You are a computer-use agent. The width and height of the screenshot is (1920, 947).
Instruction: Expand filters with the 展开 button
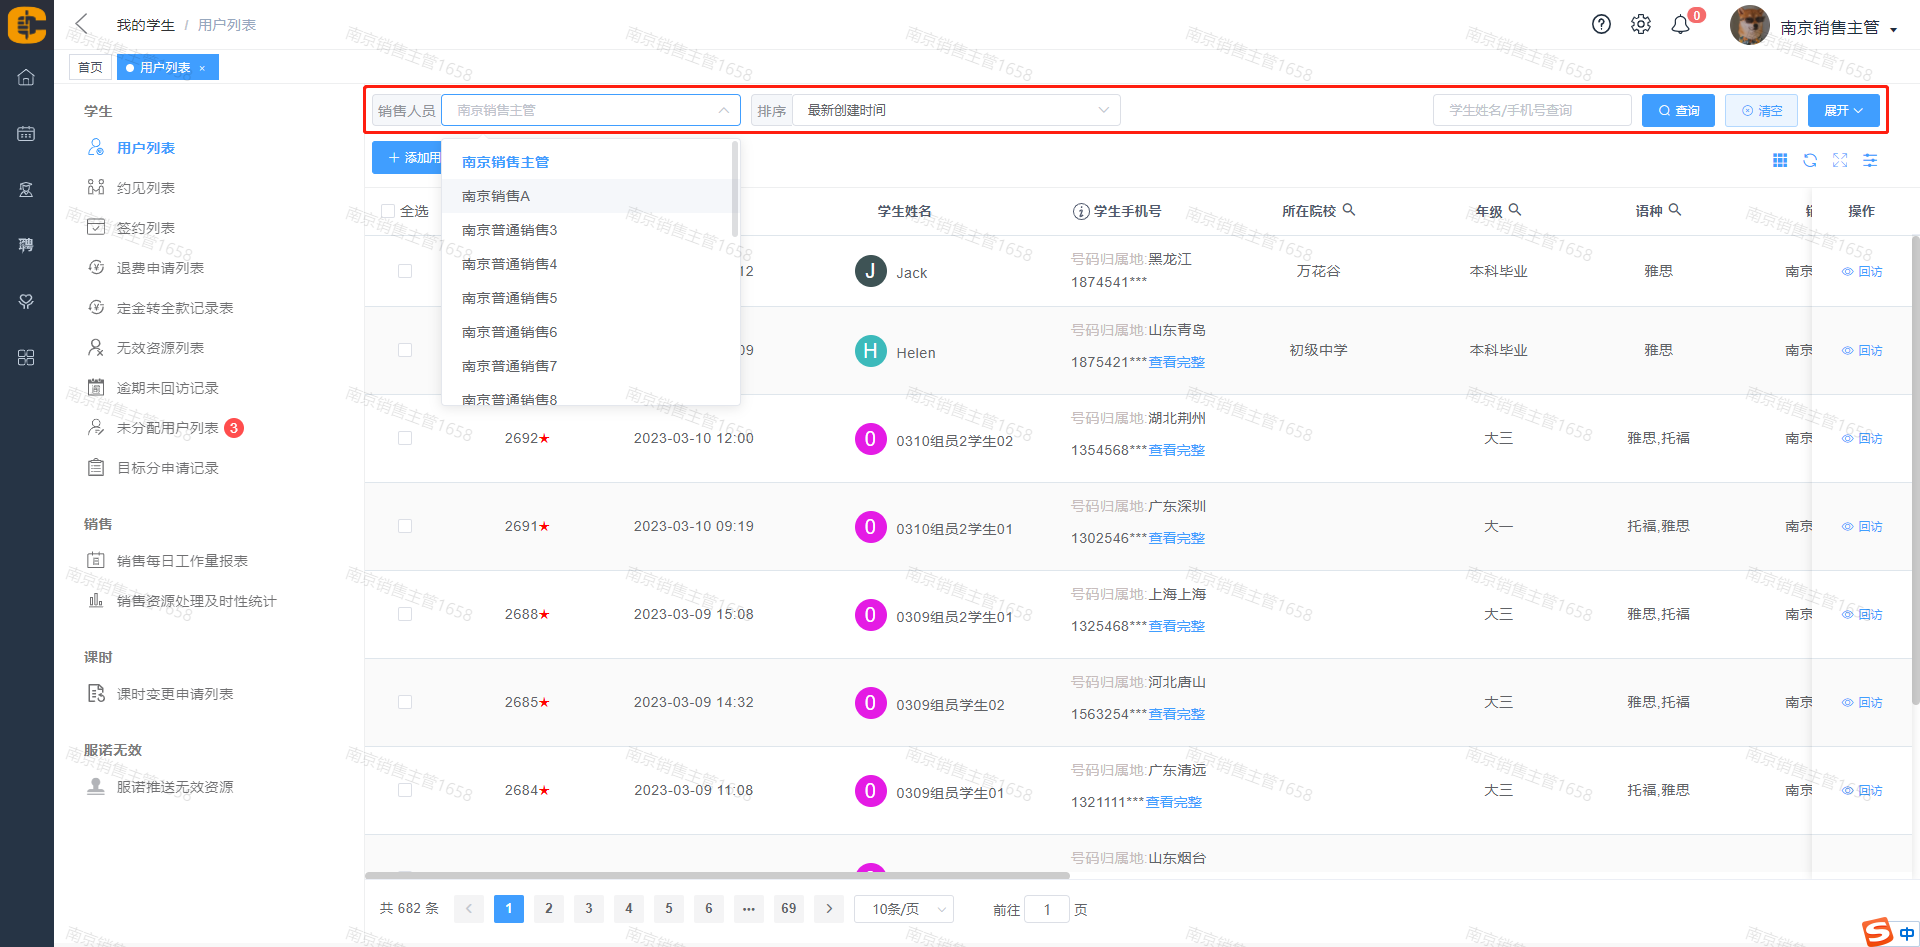1843,110
